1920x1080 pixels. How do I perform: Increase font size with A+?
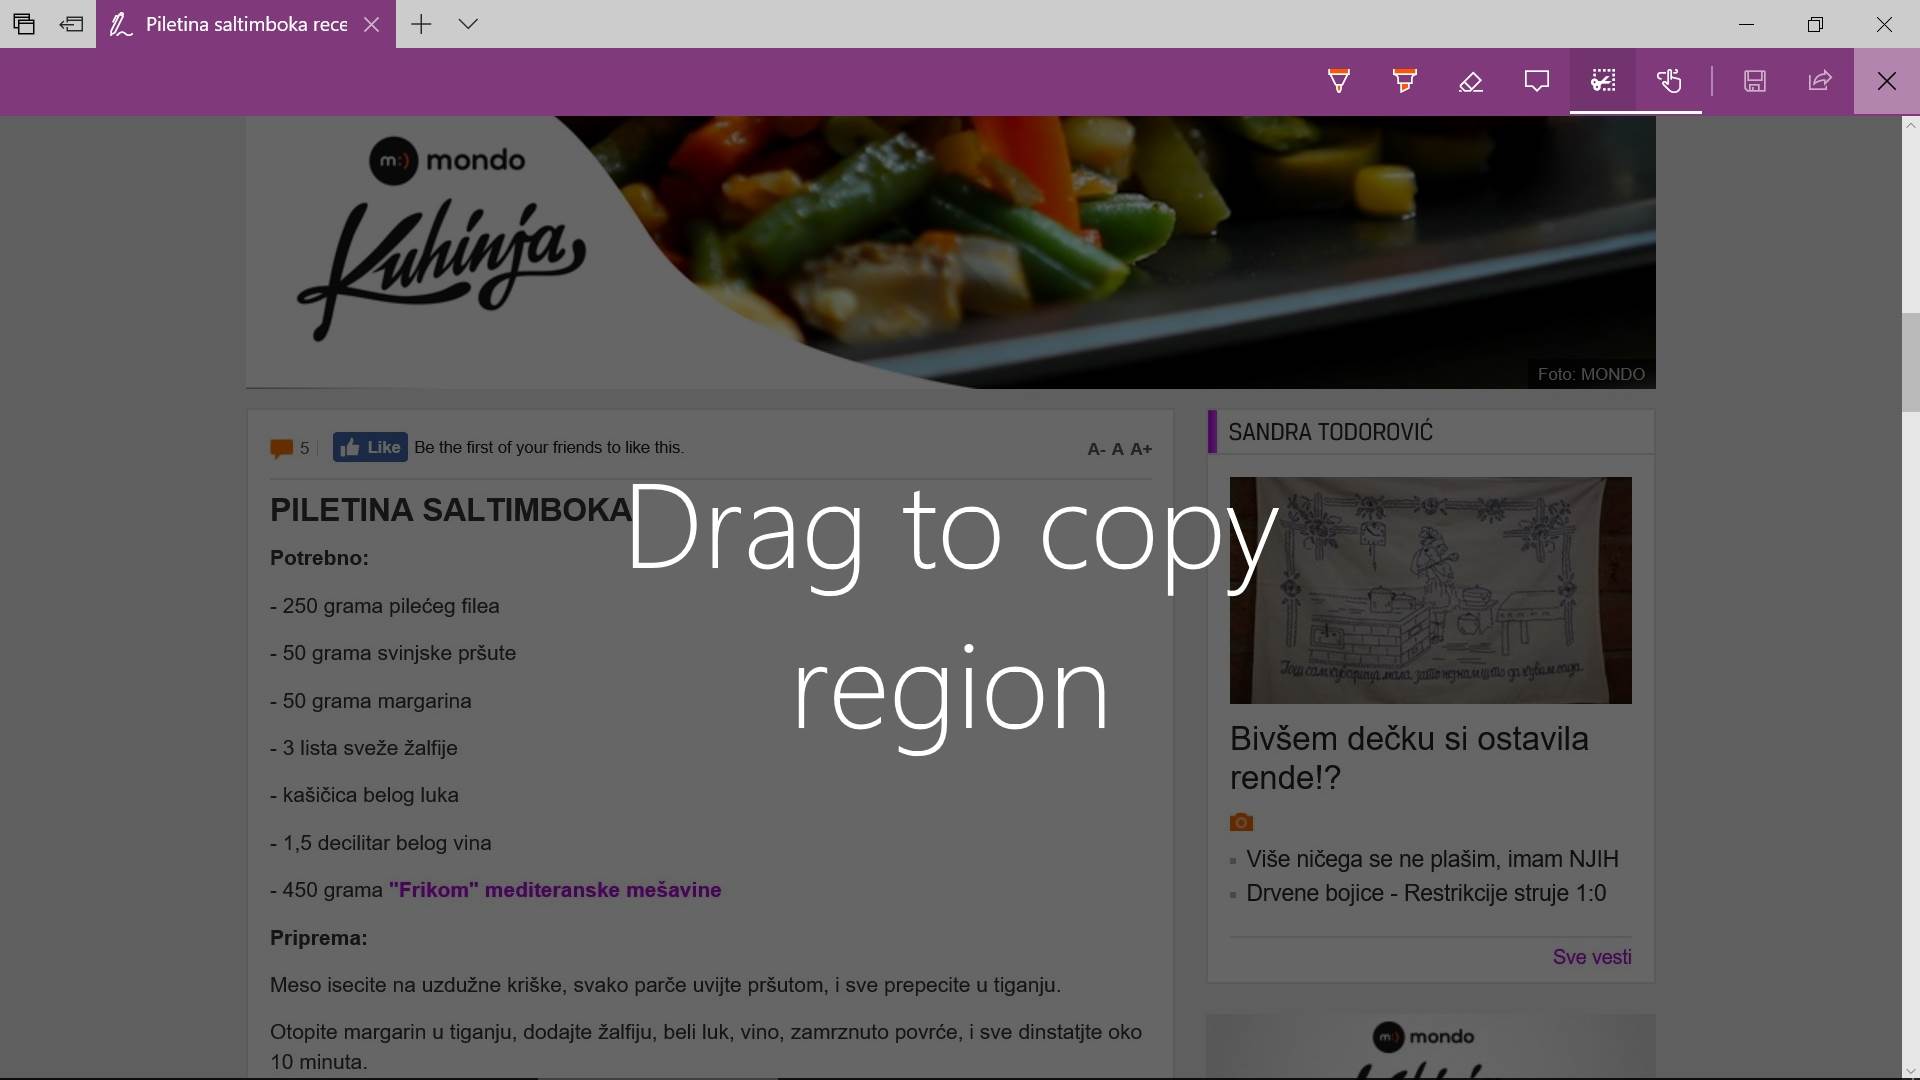(x=1141, y=449)
